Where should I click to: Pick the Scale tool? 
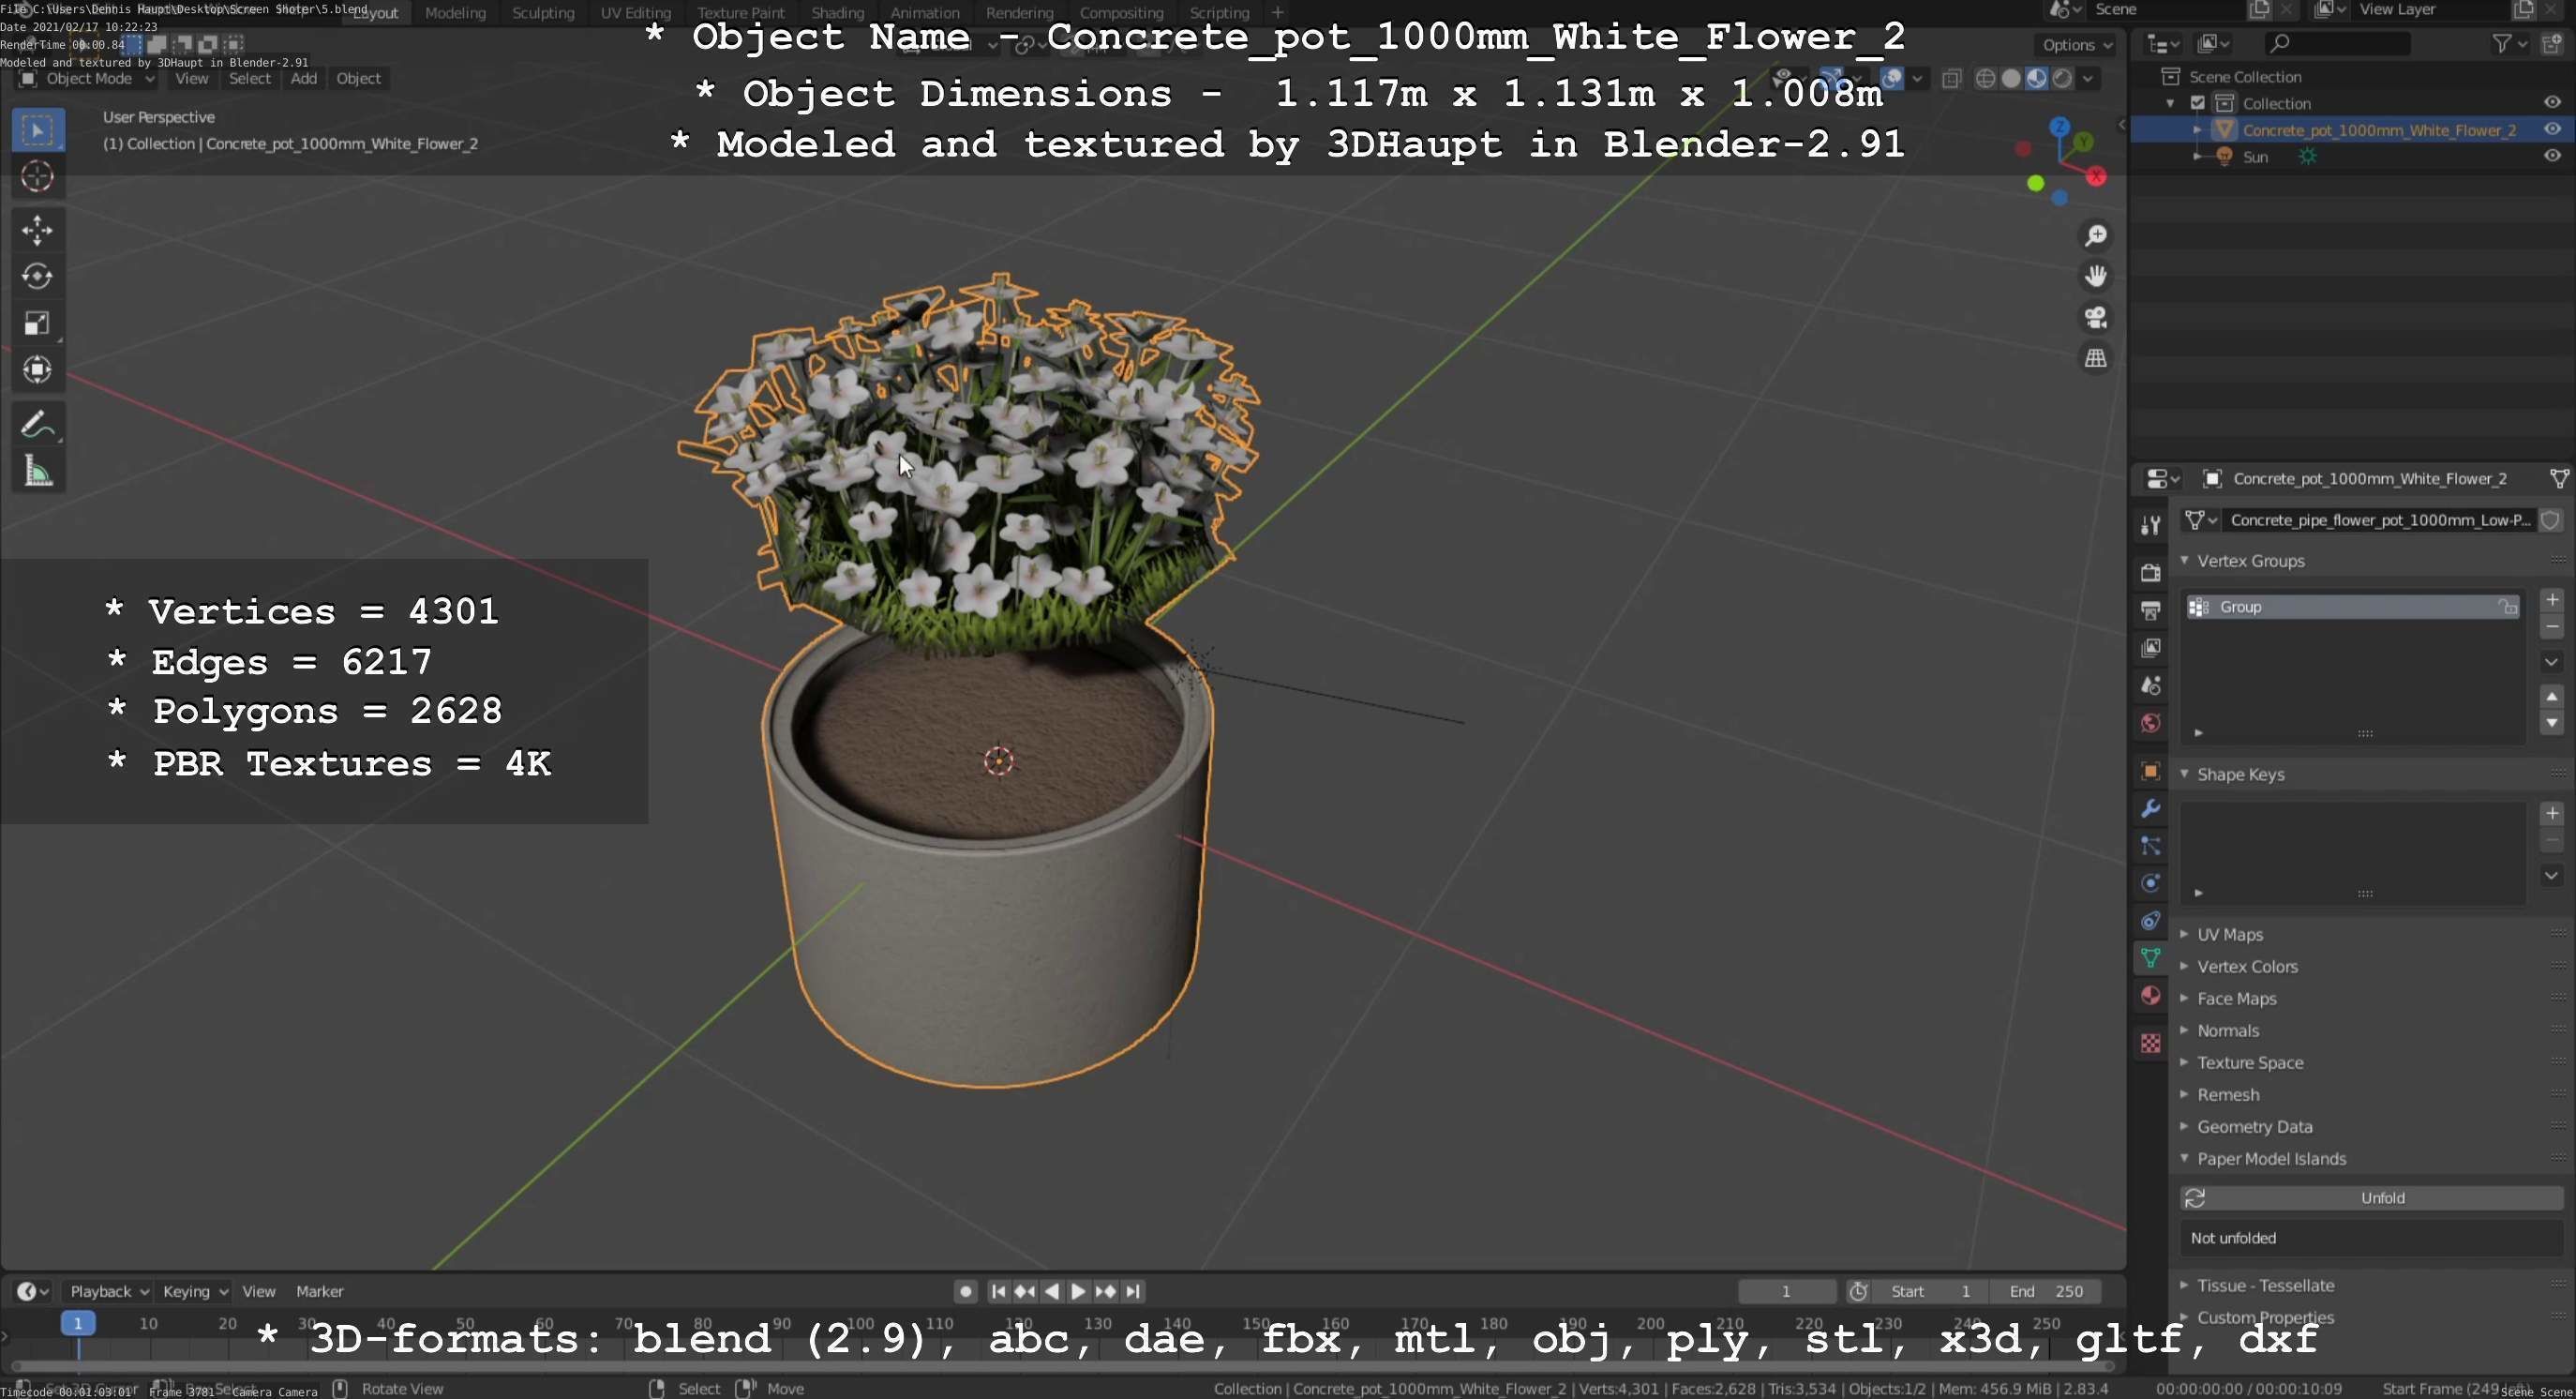38,324
